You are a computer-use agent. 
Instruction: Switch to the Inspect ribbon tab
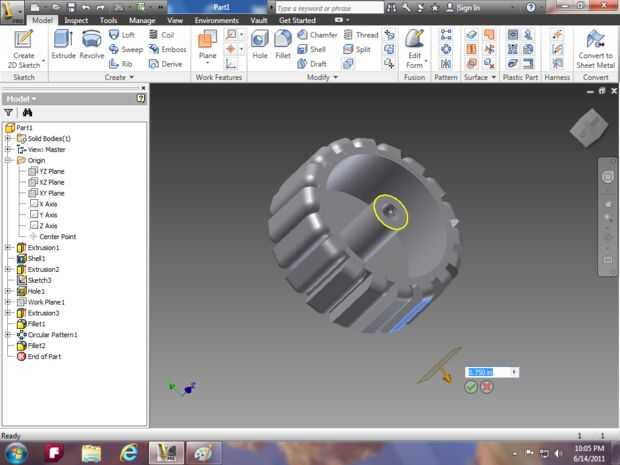(x=76, y=20)
